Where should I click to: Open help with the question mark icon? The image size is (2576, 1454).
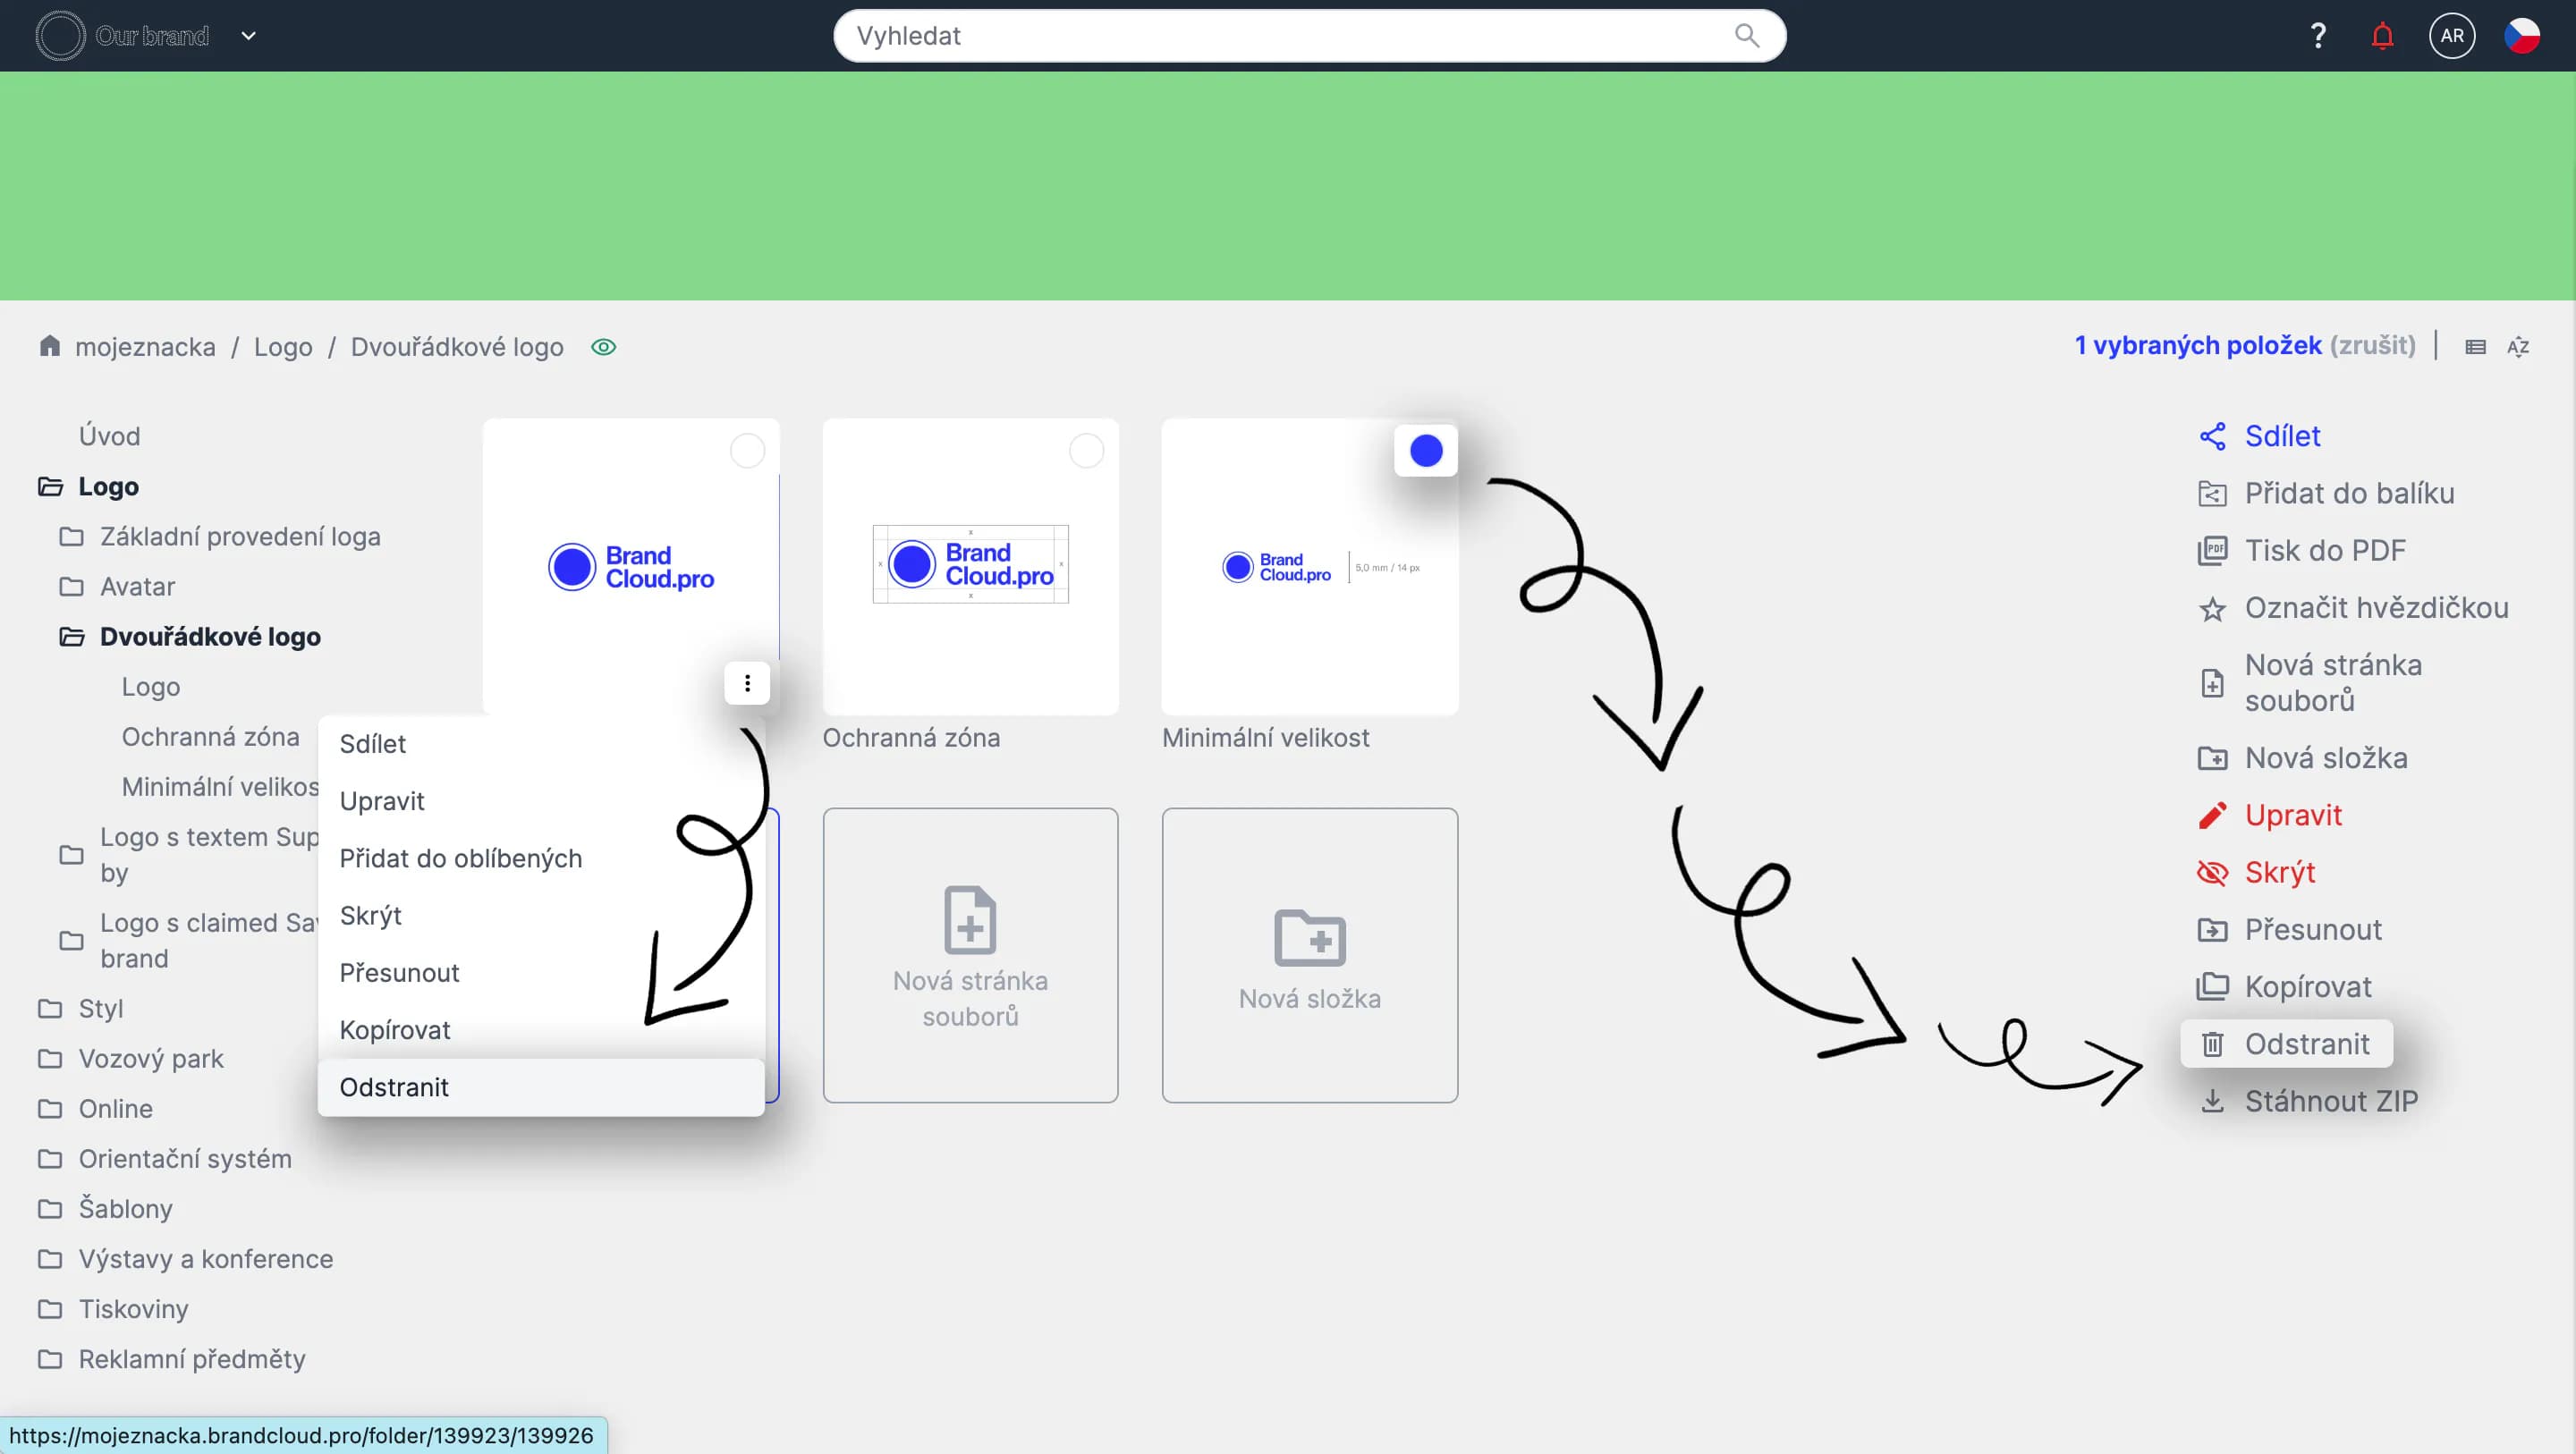tap(2318, 36)
